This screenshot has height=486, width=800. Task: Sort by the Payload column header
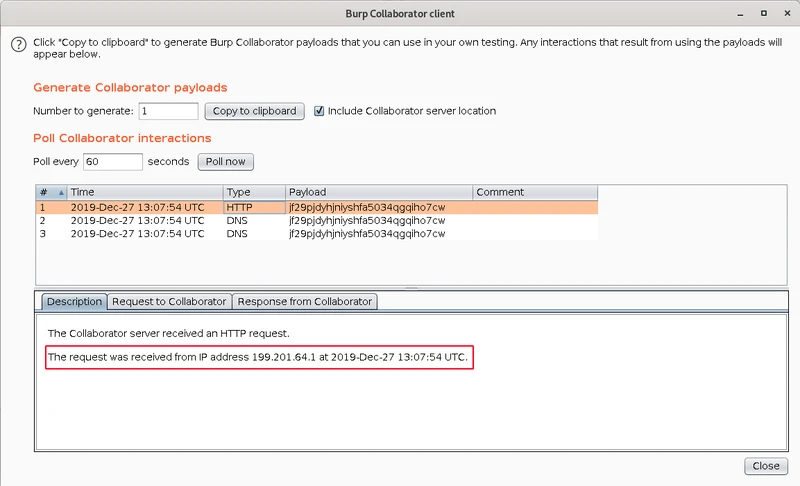pos(379,192)
